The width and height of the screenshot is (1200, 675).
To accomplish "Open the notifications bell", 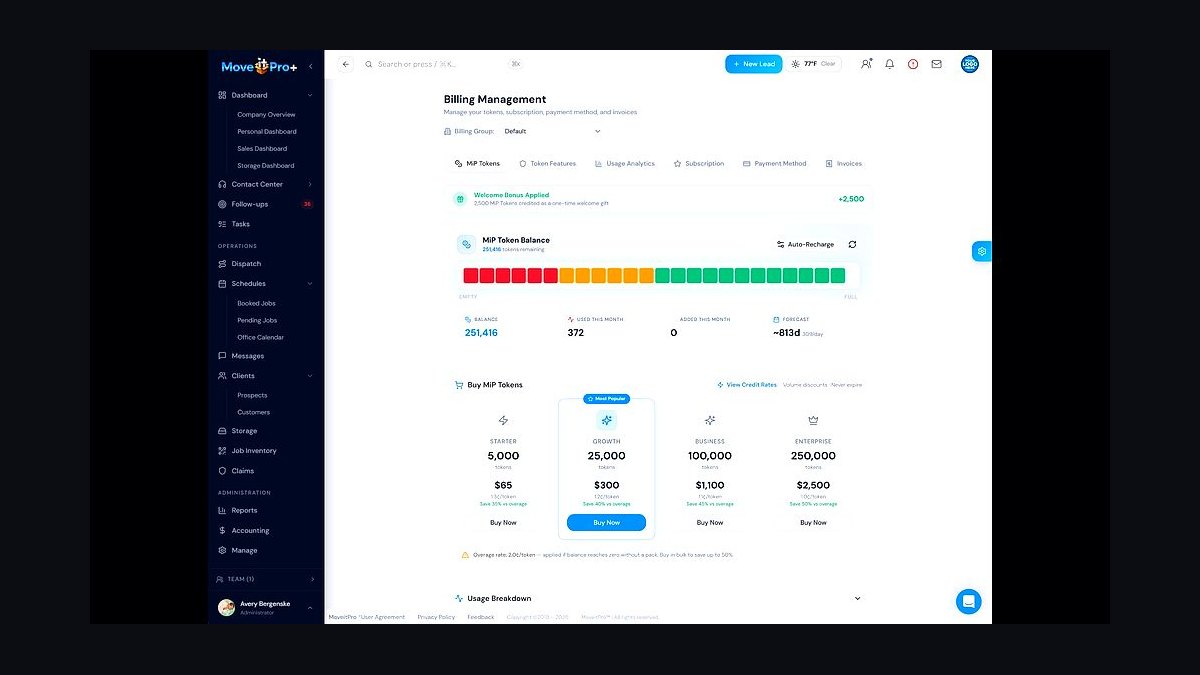I will [x=890, y=64].
